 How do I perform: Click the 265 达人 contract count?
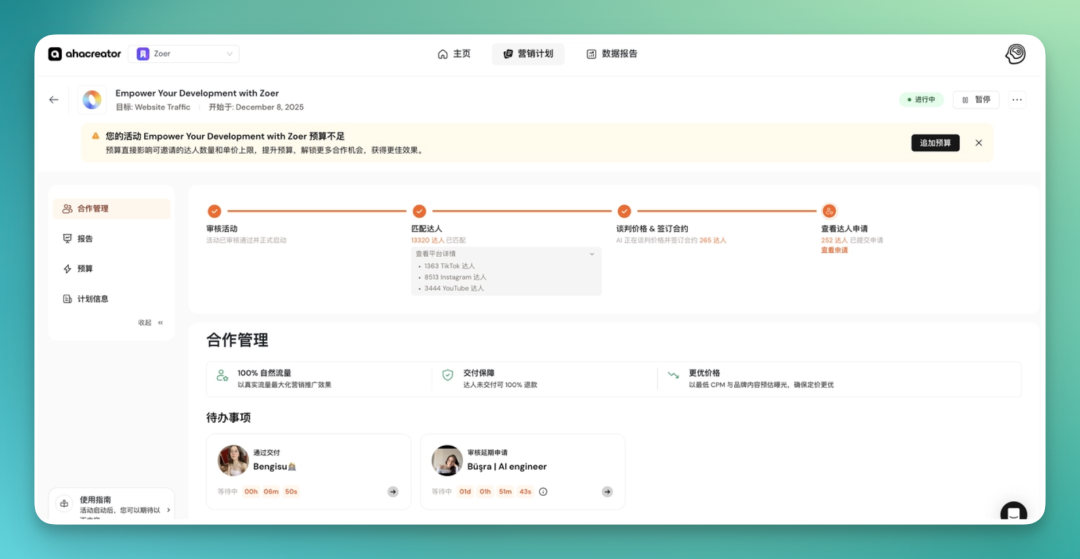pos(713,240)
